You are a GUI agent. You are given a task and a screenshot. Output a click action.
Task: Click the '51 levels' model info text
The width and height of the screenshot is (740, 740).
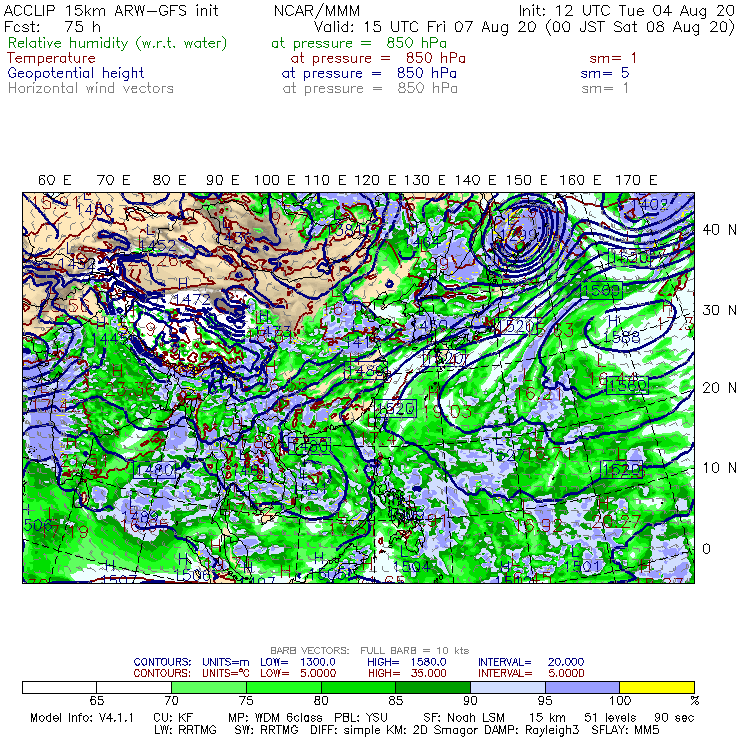pos(610,718)
